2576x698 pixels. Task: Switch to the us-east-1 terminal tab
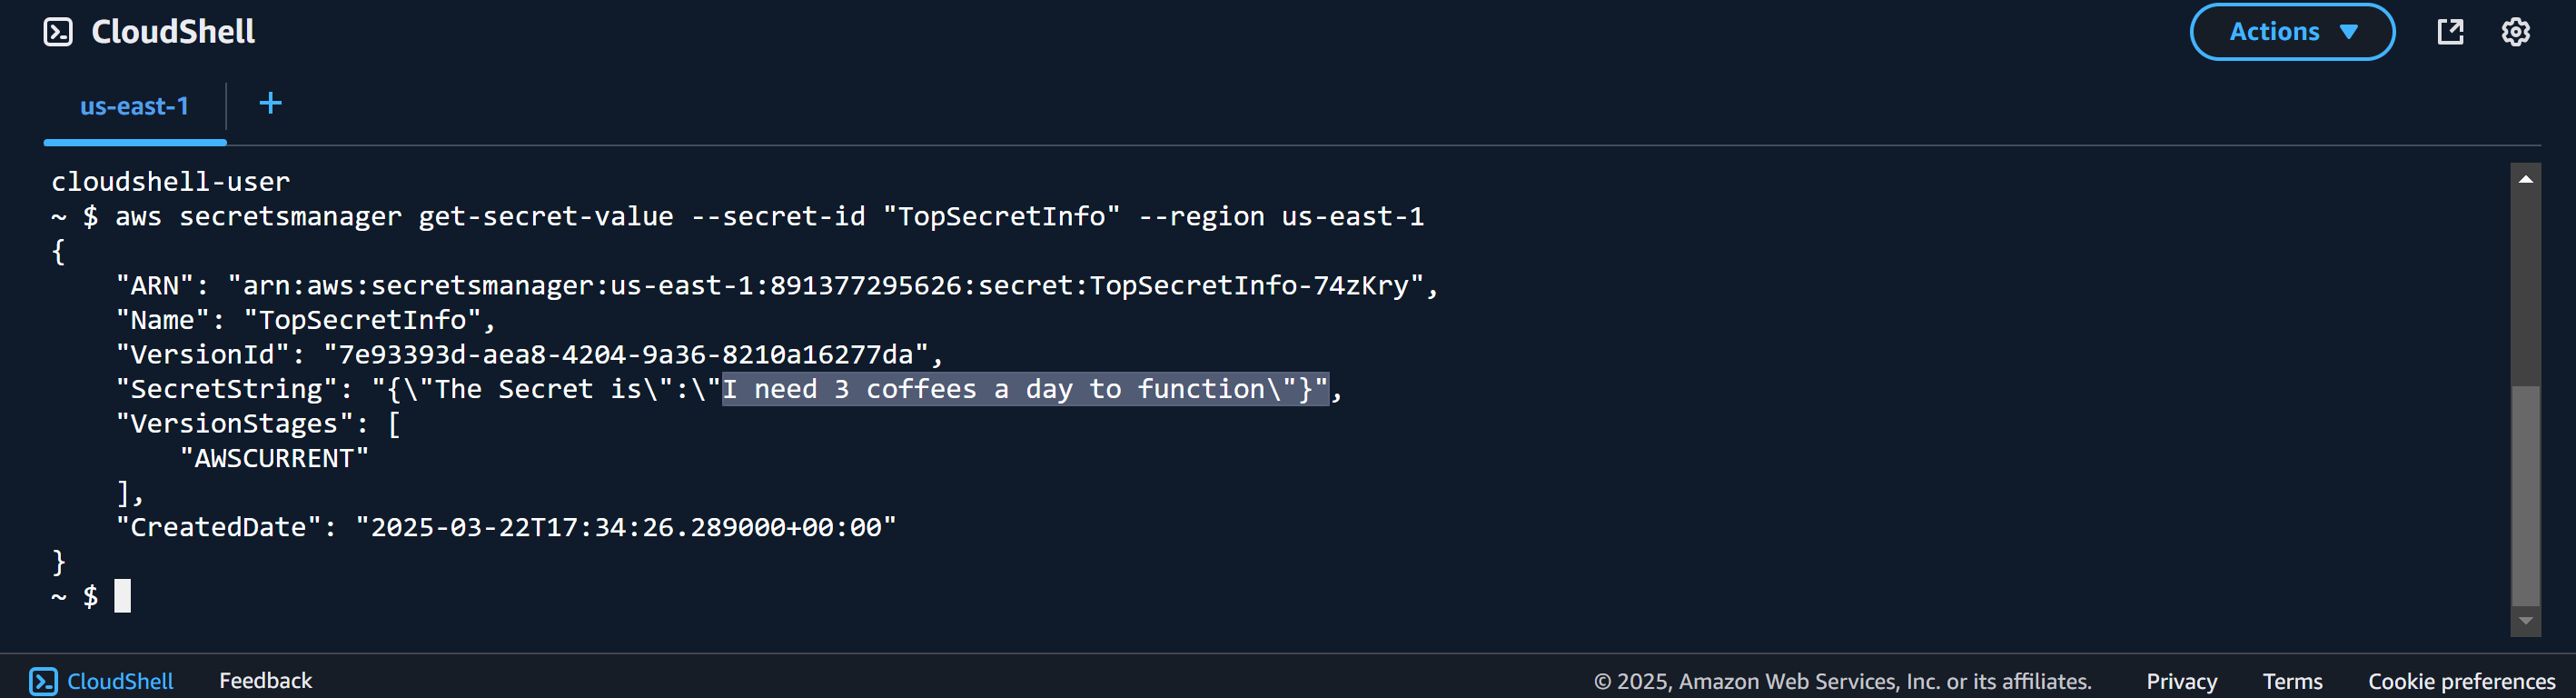tap(134, 106)
